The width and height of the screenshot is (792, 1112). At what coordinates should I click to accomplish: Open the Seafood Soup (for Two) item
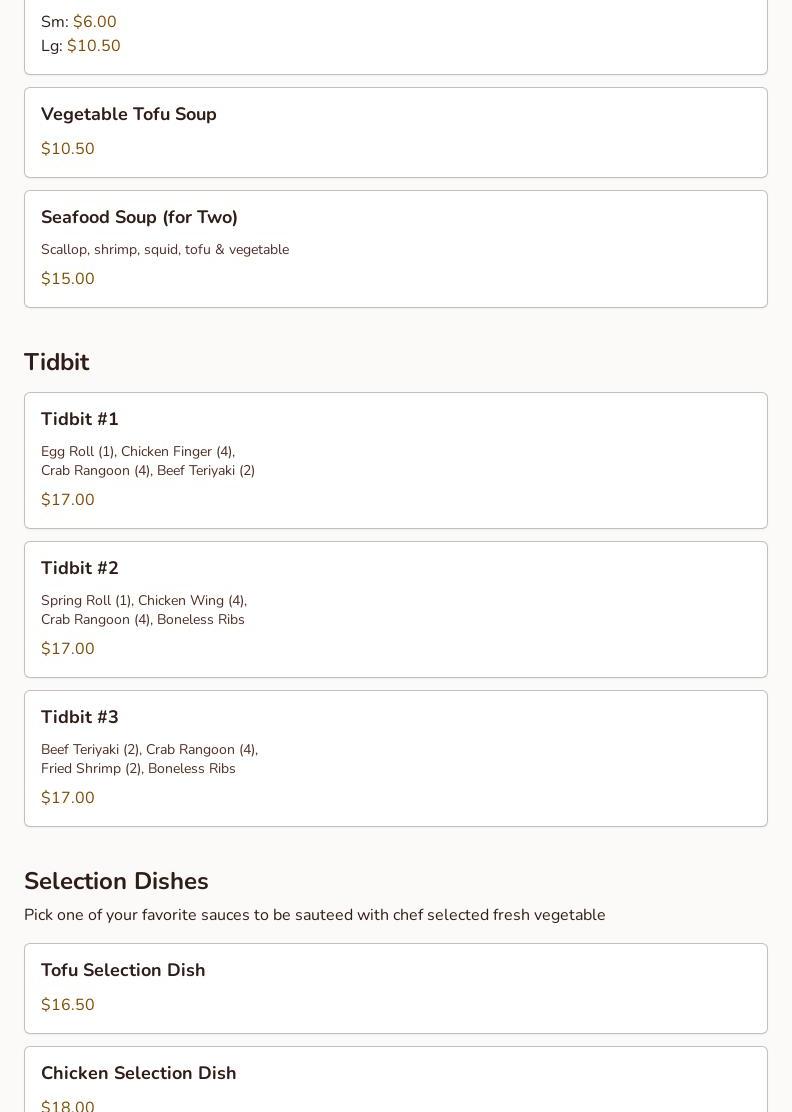139,218
